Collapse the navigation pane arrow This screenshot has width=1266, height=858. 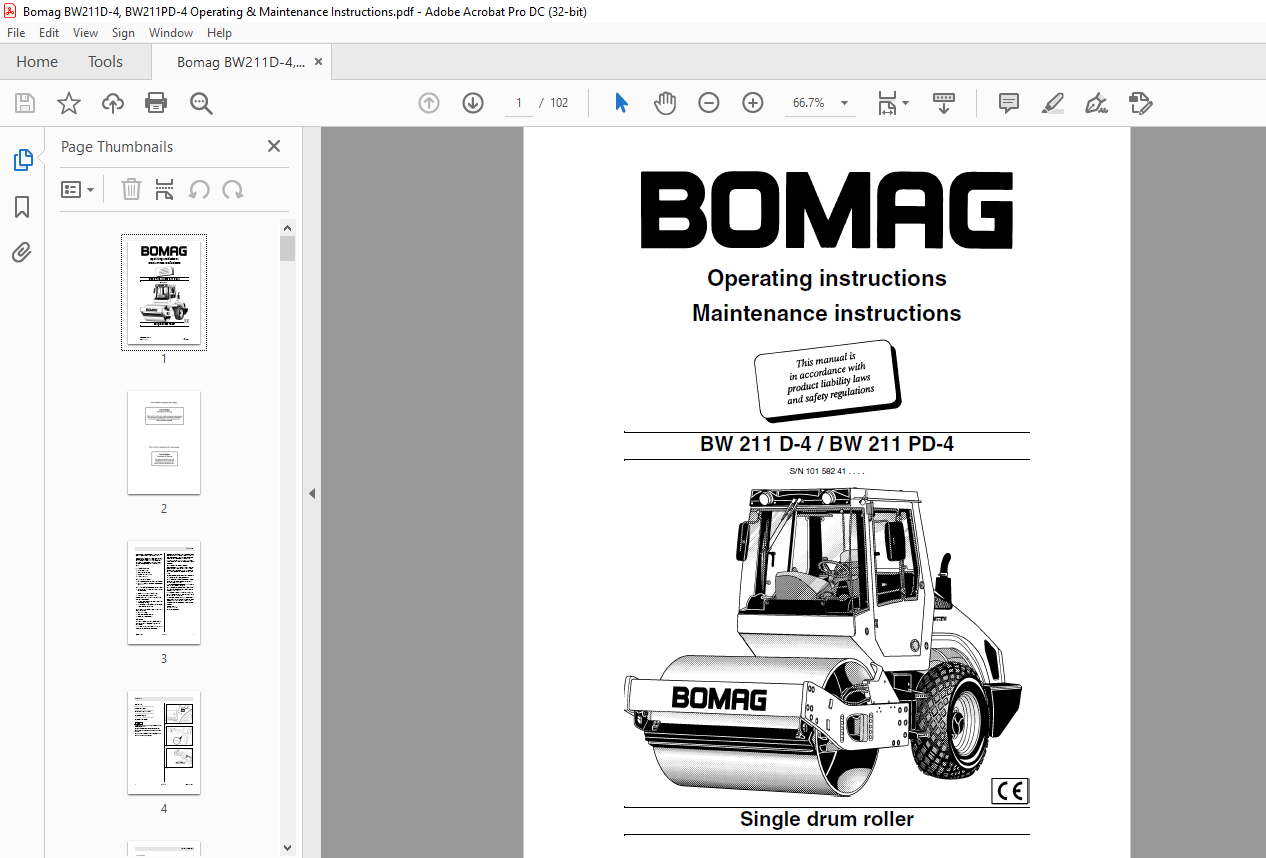(311, 493)
